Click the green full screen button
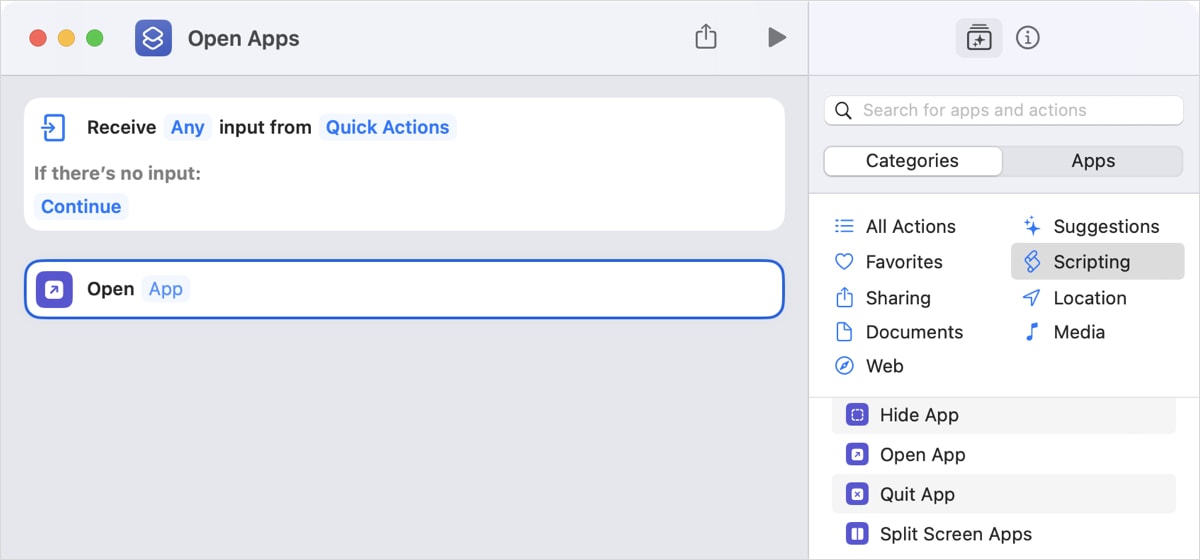1200x560 pixels. tap(94, 38)
